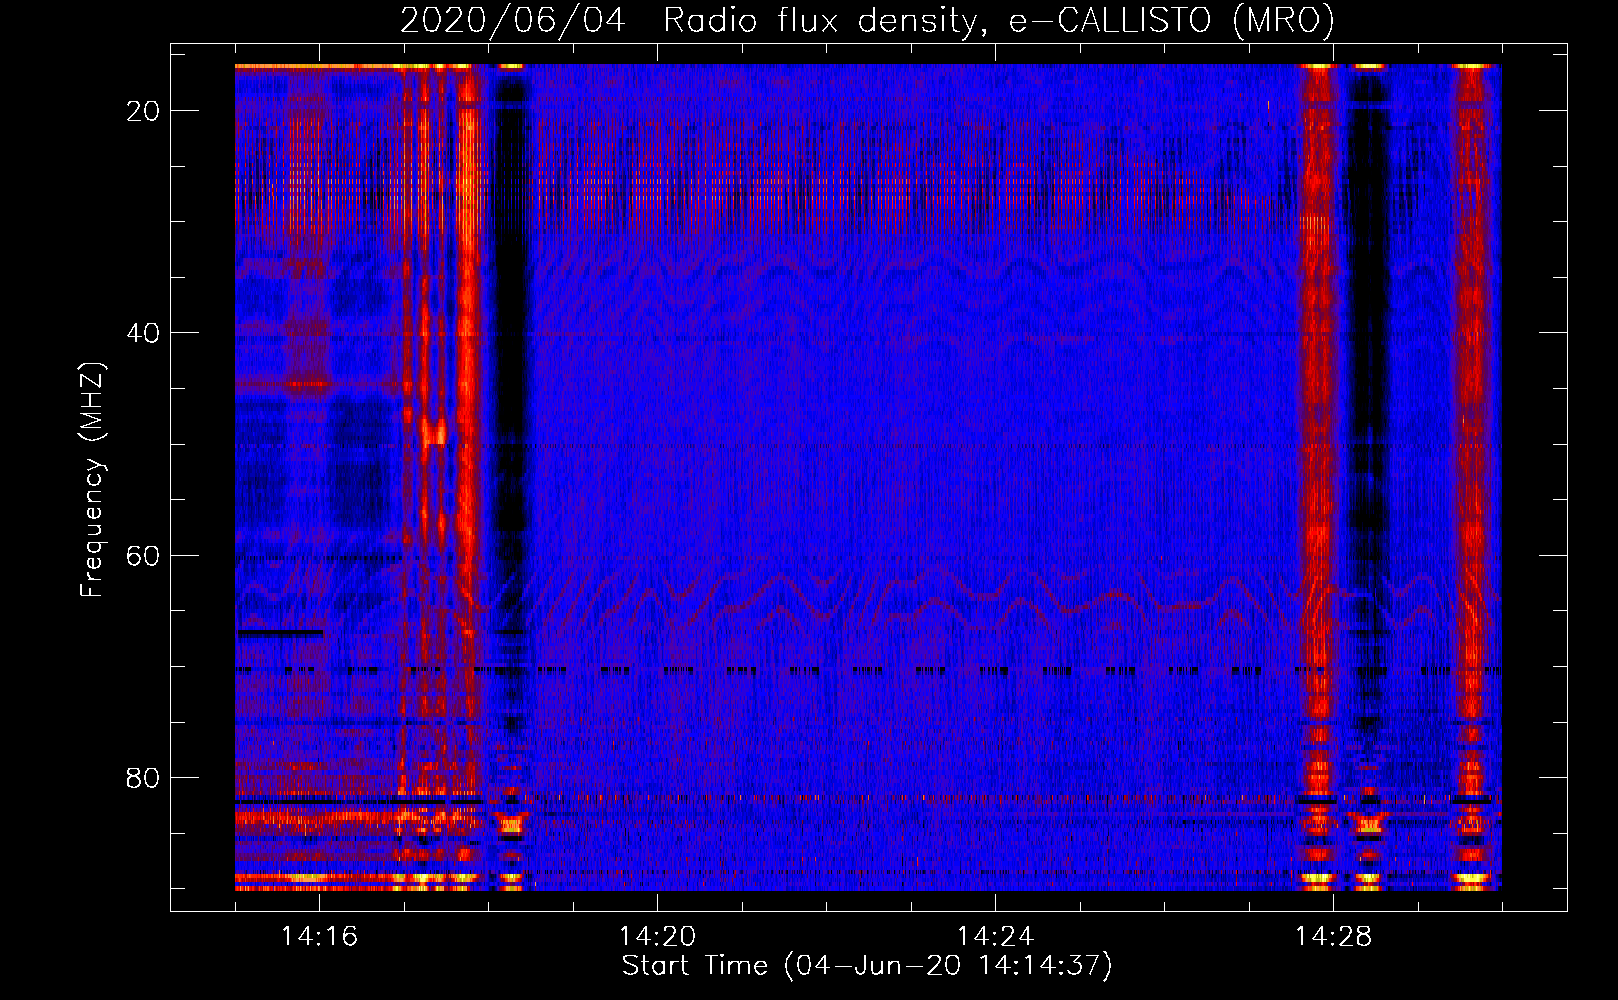Click the 'Start Time (04-Jun-20 14:14:37)' axis label
The height and width of the screenshot is (1000, 1618).
(867, 966)
